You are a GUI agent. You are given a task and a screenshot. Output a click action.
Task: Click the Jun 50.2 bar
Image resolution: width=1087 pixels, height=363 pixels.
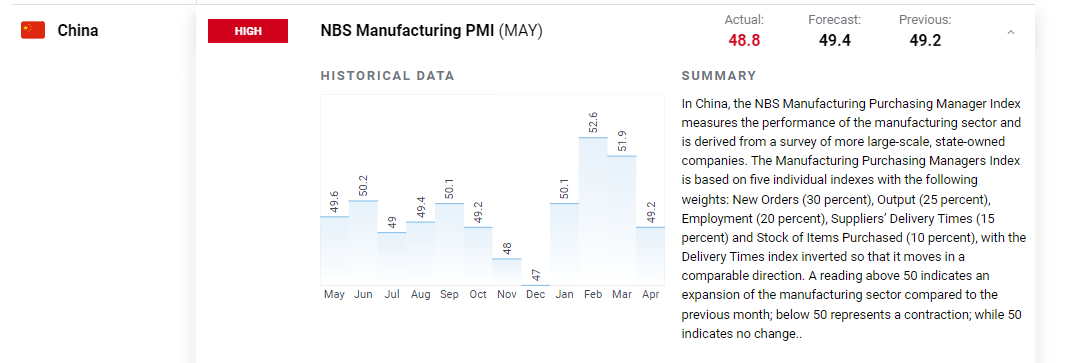click(x=363, y=242)
